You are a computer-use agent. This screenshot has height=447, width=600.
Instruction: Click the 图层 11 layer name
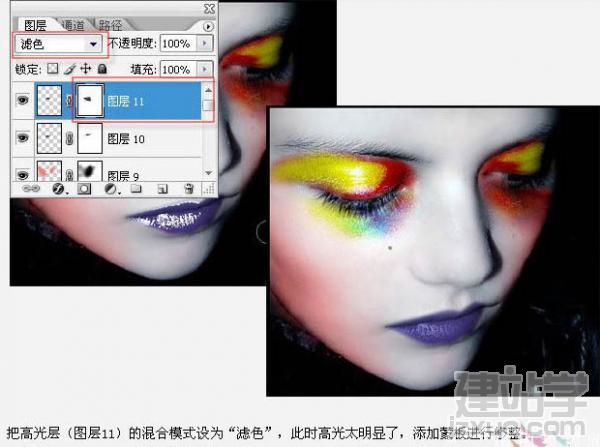(x=126, y=101)
